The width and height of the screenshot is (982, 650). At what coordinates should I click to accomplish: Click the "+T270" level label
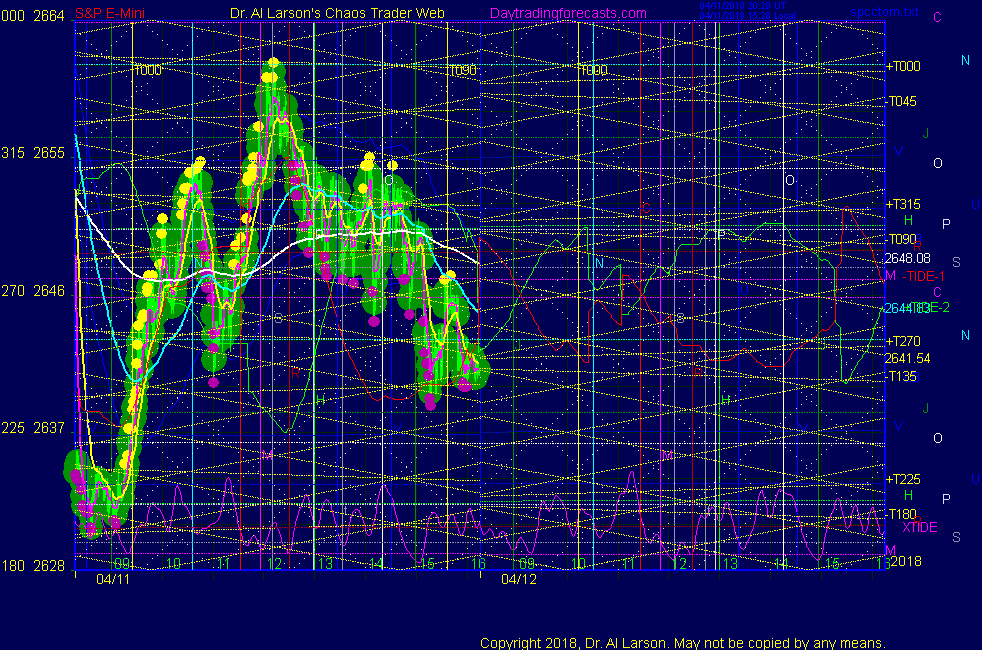[903, 341]
